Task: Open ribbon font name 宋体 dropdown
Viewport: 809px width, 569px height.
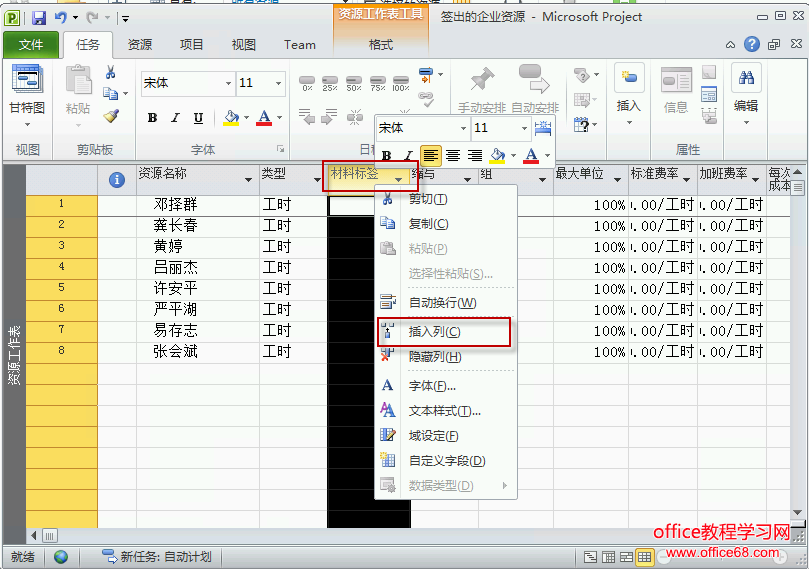Action: coord(228,83)
